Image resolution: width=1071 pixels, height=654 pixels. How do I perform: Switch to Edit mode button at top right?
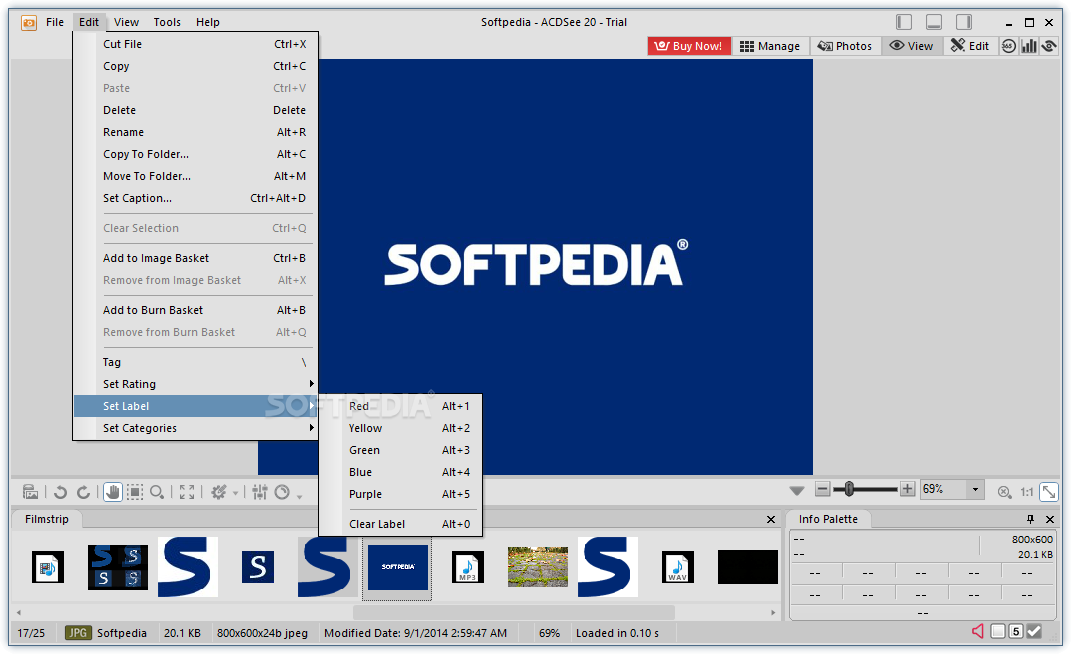coord(970,46)
